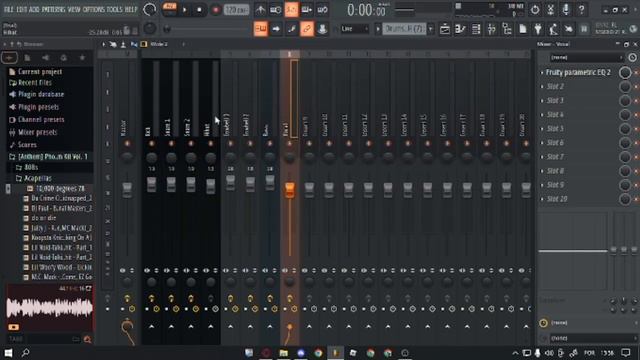Toggle typing keyboard to piano icon

point(260,29)
